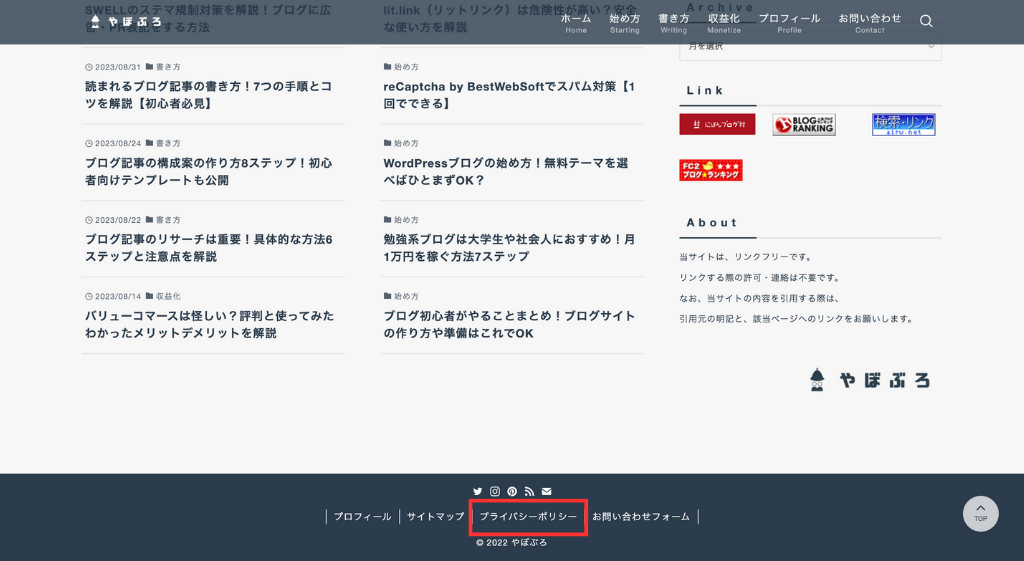1024x561 pixels.
Task: Click 始め方 tag above reCaptcha article
Action: [x=402, y=67]
